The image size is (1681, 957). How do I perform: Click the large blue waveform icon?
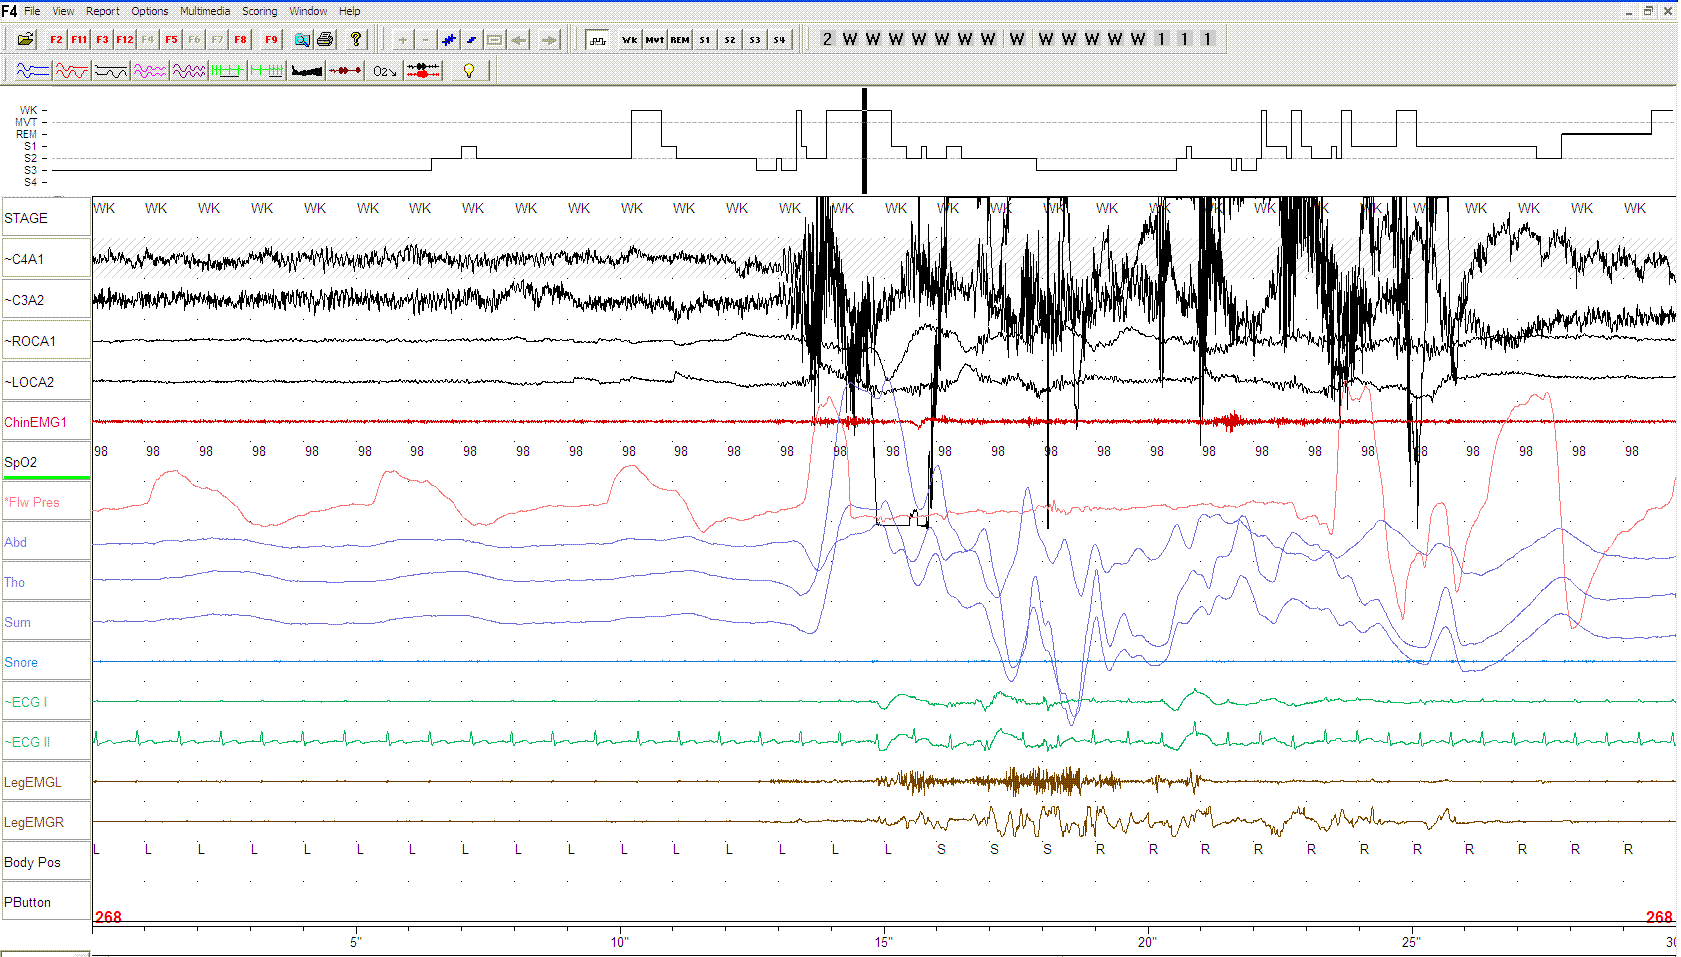[448, 39]
